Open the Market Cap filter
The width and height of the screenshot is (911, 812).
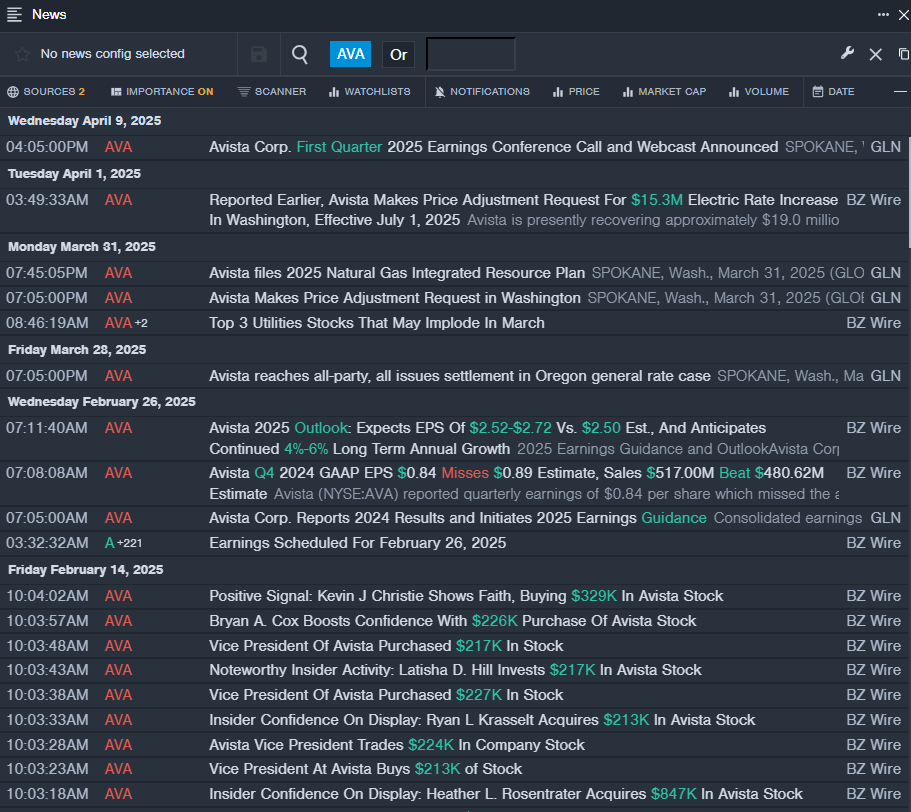click(x=664, y=92)
